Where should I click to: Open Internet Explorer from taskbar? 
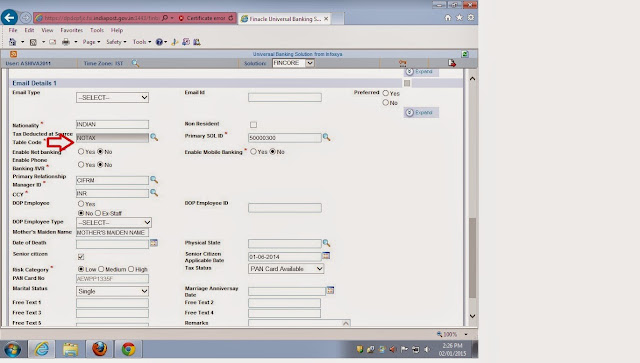(41, 350)
